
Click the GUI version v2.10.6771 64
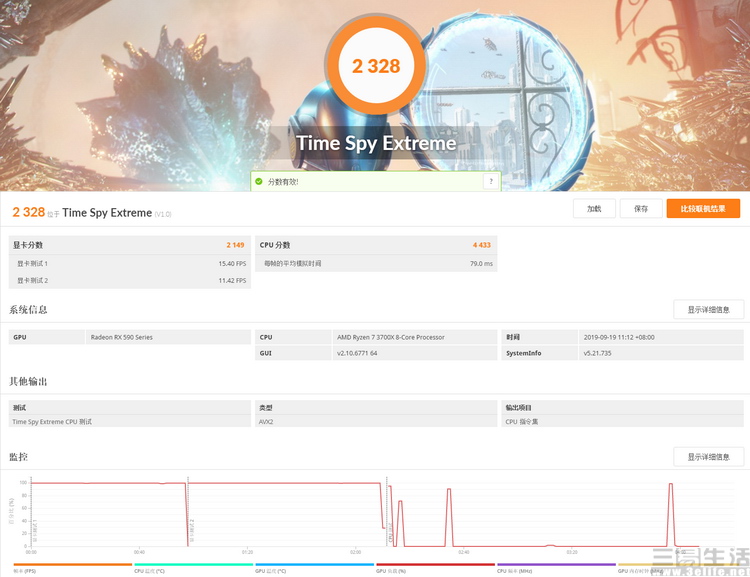tap(357, 353)
